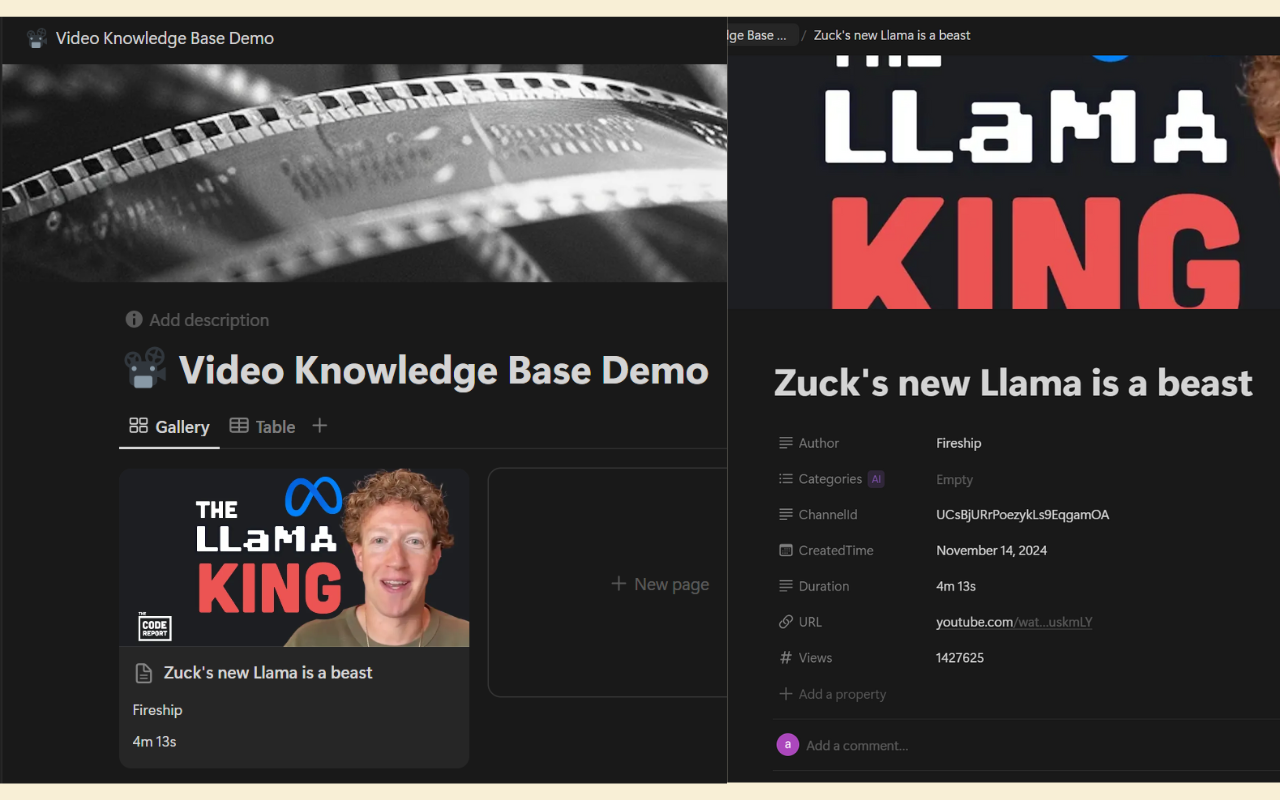Image resolution: width=1280 pixels, height=800 pixels.
Task: Click 'Add description' under the cover
Action: (198, 320)
